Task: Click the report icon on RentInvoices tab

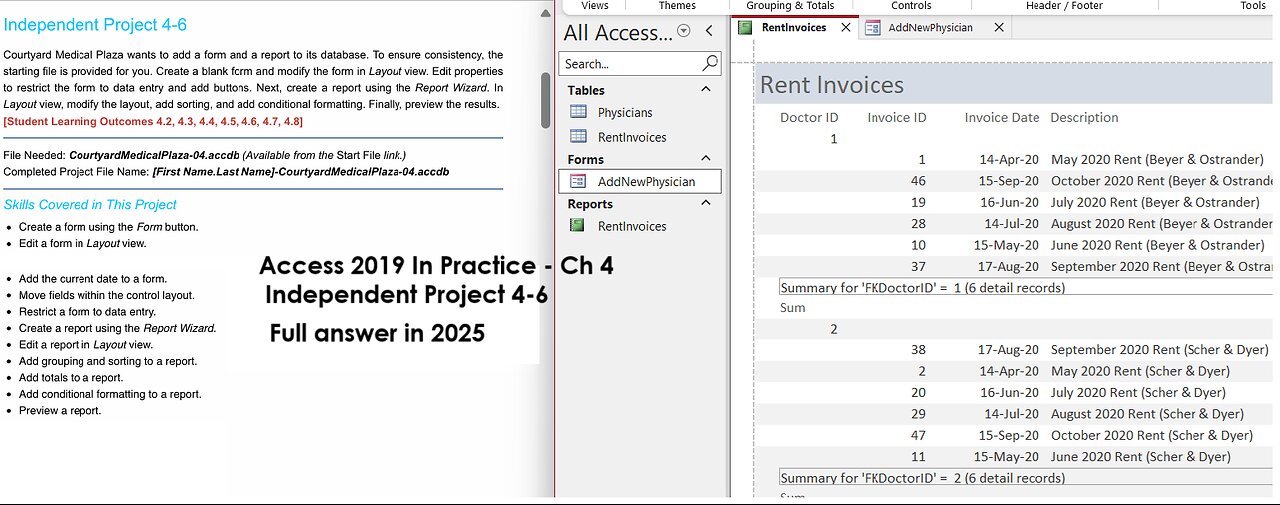Action: coord(745,28)
